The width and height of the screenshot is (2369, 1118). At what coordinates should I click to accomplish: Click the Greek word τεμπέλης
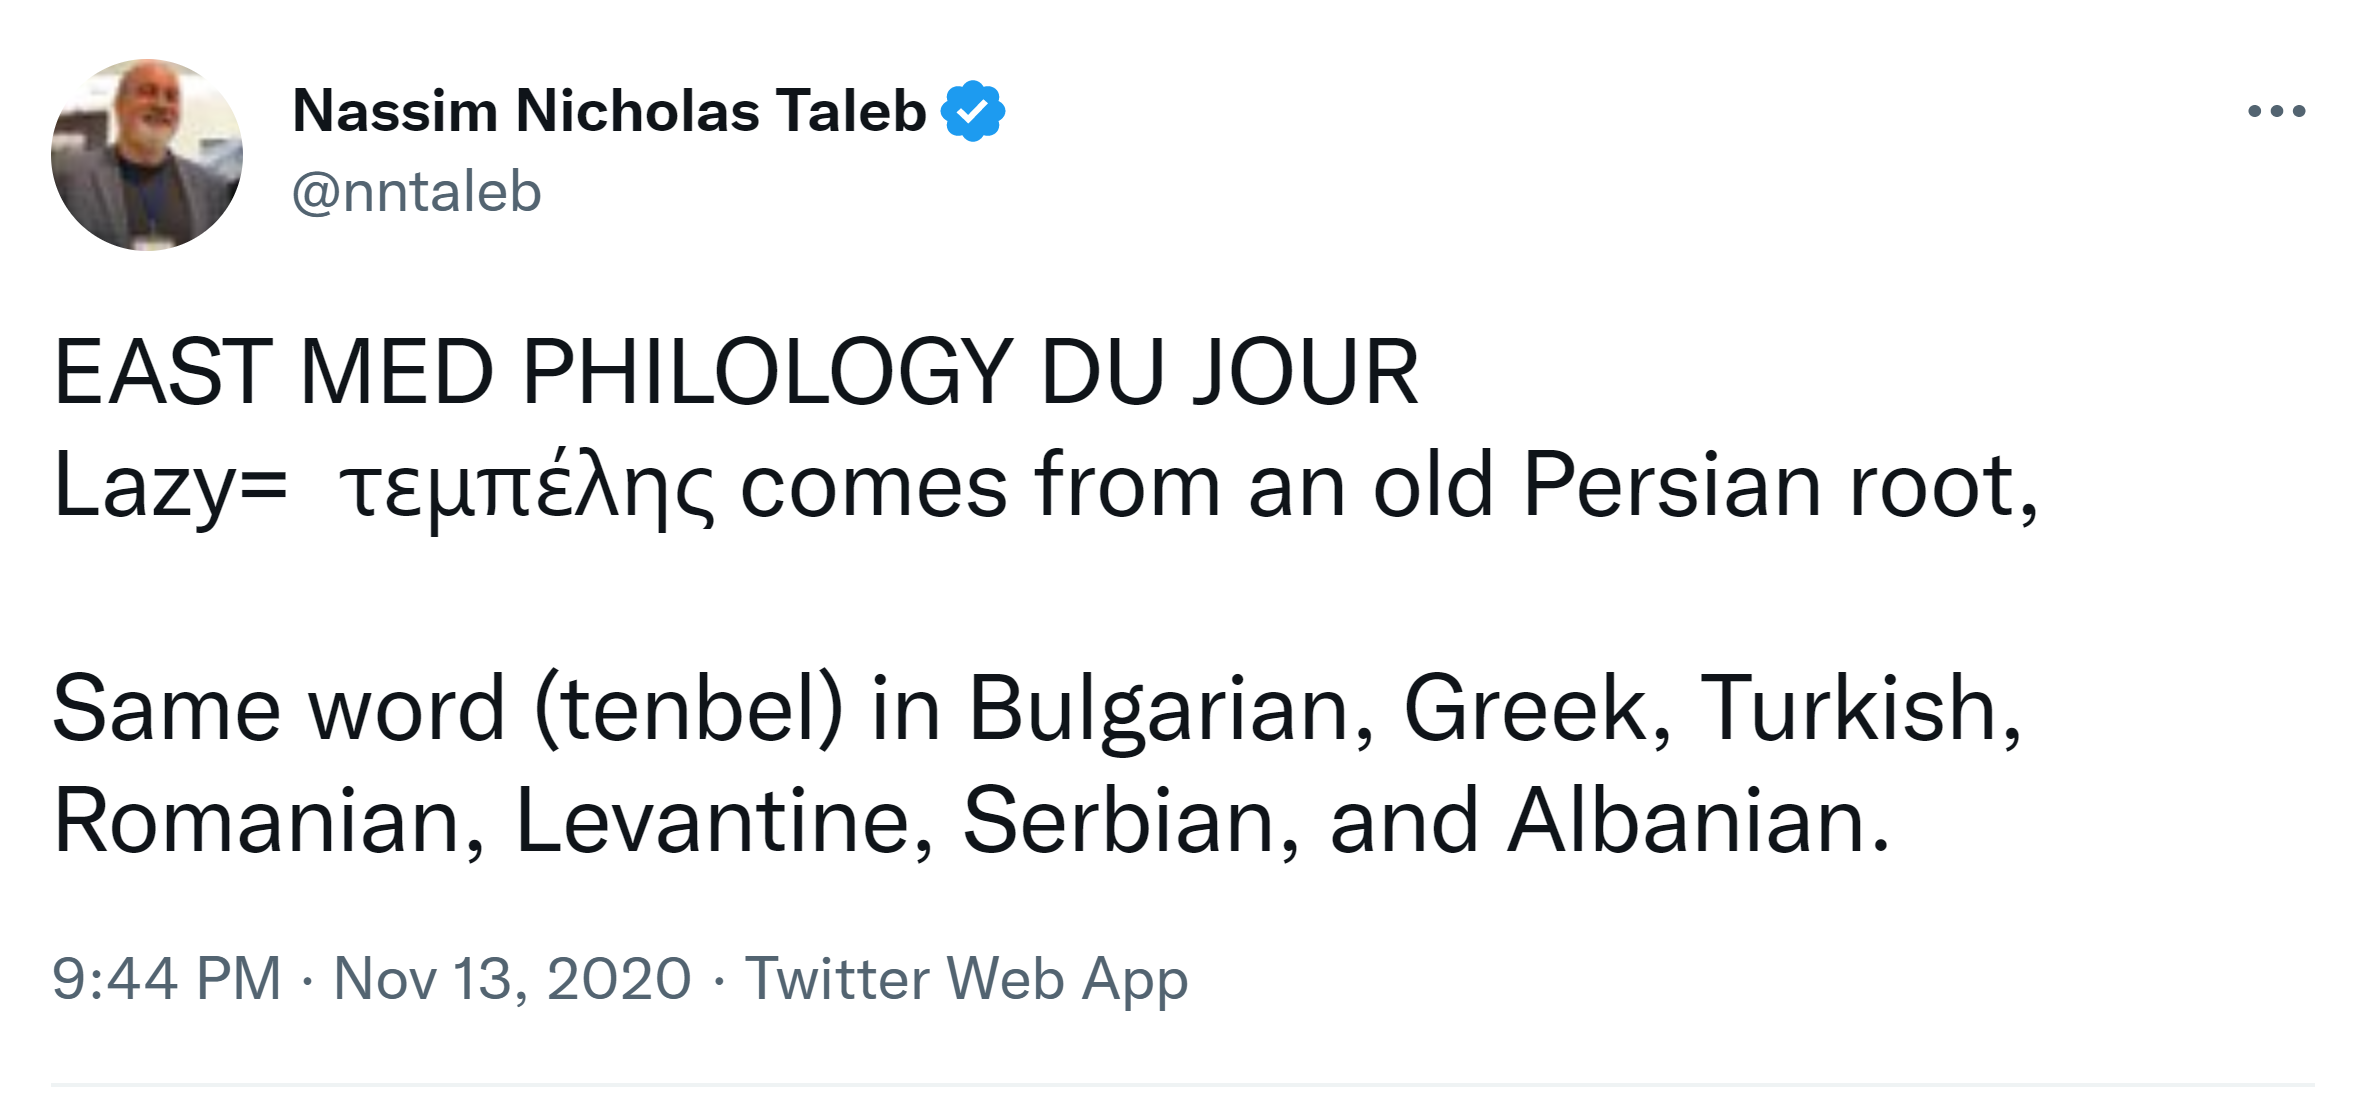(x=527, y=487)
